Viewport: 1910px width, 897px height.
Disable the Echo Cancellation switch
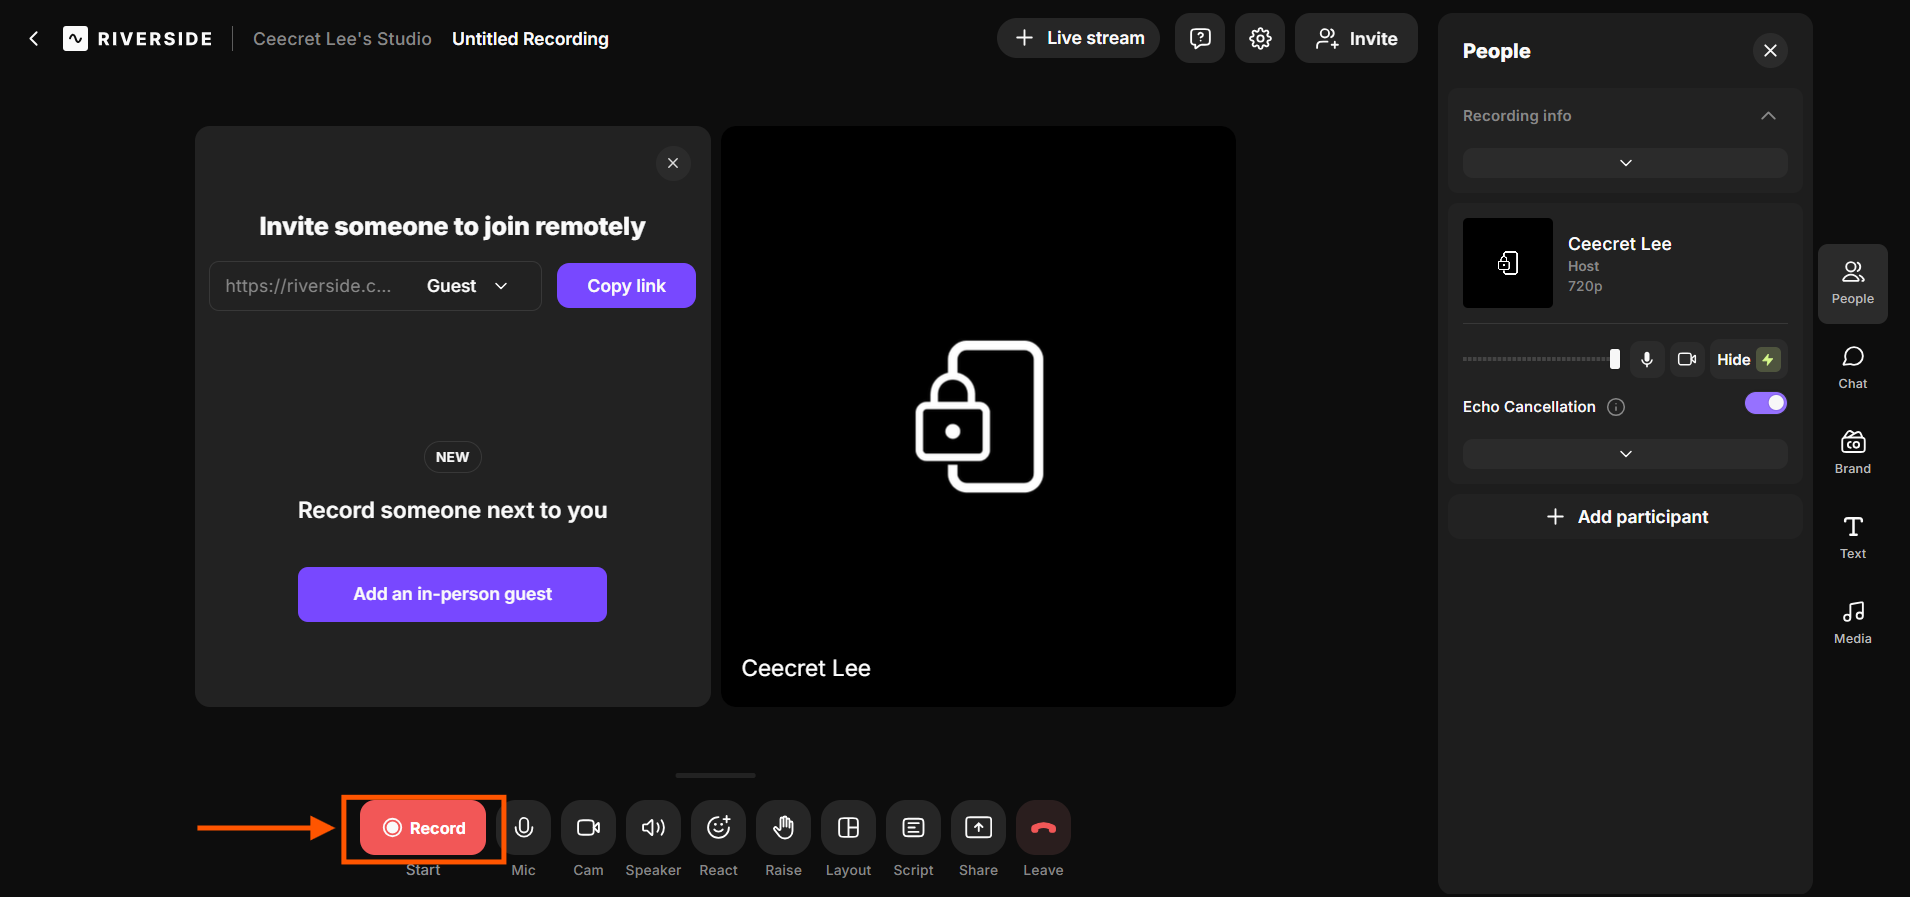tap(1766, 403)
